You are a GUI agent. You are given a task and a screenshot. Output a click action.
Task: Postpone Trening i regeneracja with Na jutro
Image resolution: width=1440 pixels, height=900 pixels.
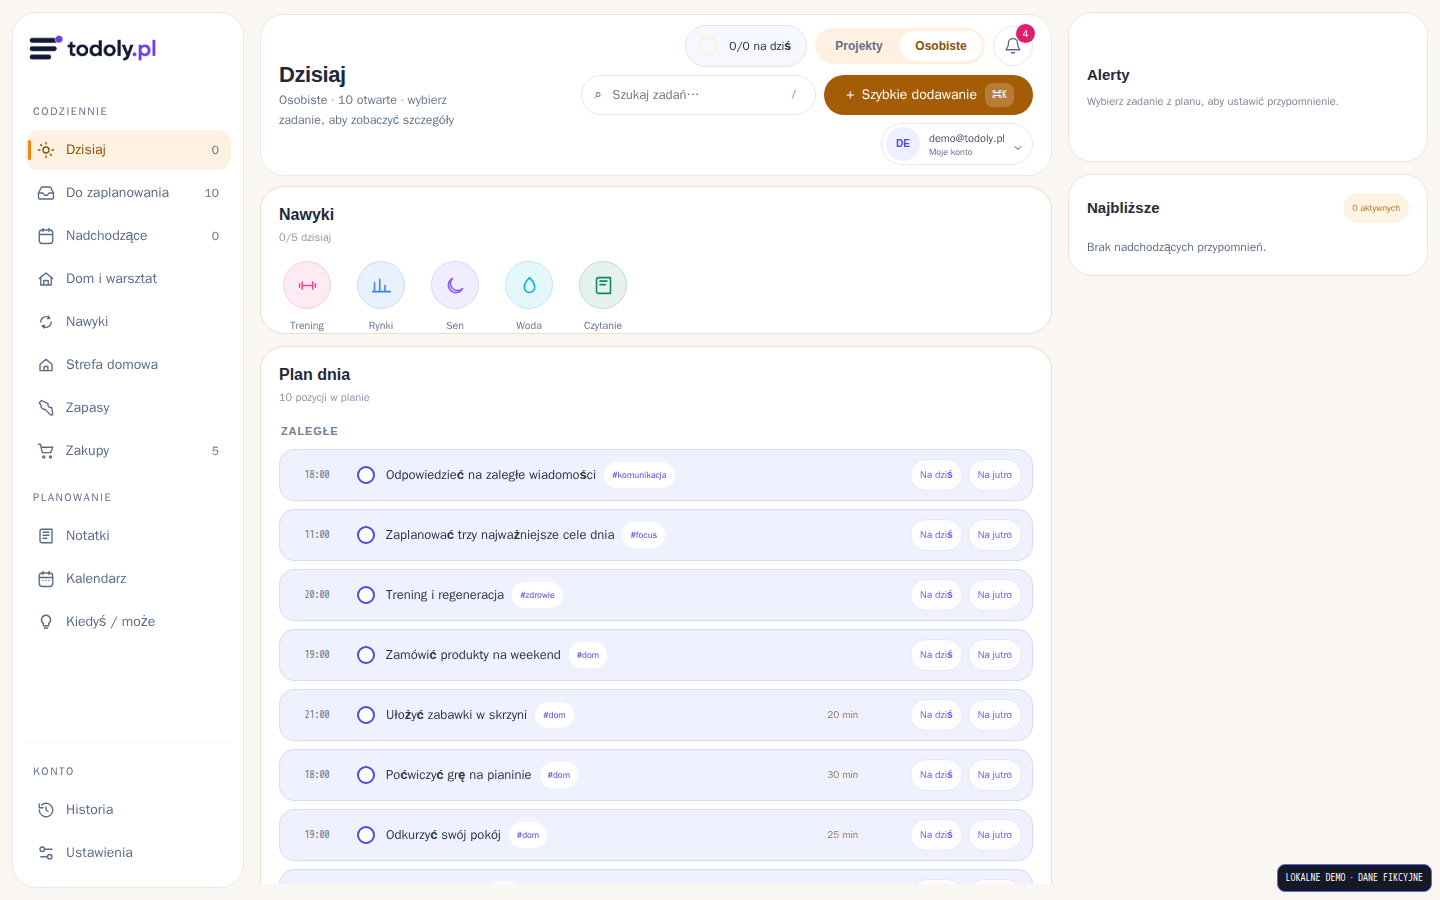(x=995, y=595)
